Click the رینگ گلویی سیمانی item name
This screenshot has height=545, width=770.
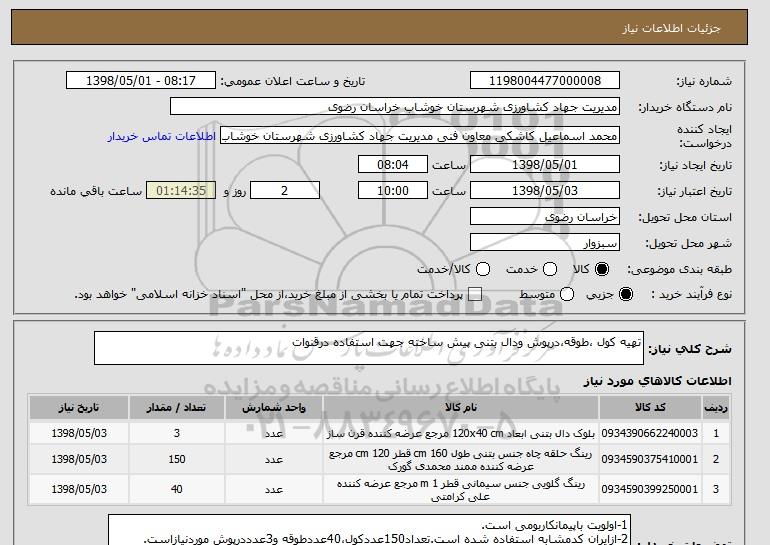pyautogui.click(x=461, y=490)
